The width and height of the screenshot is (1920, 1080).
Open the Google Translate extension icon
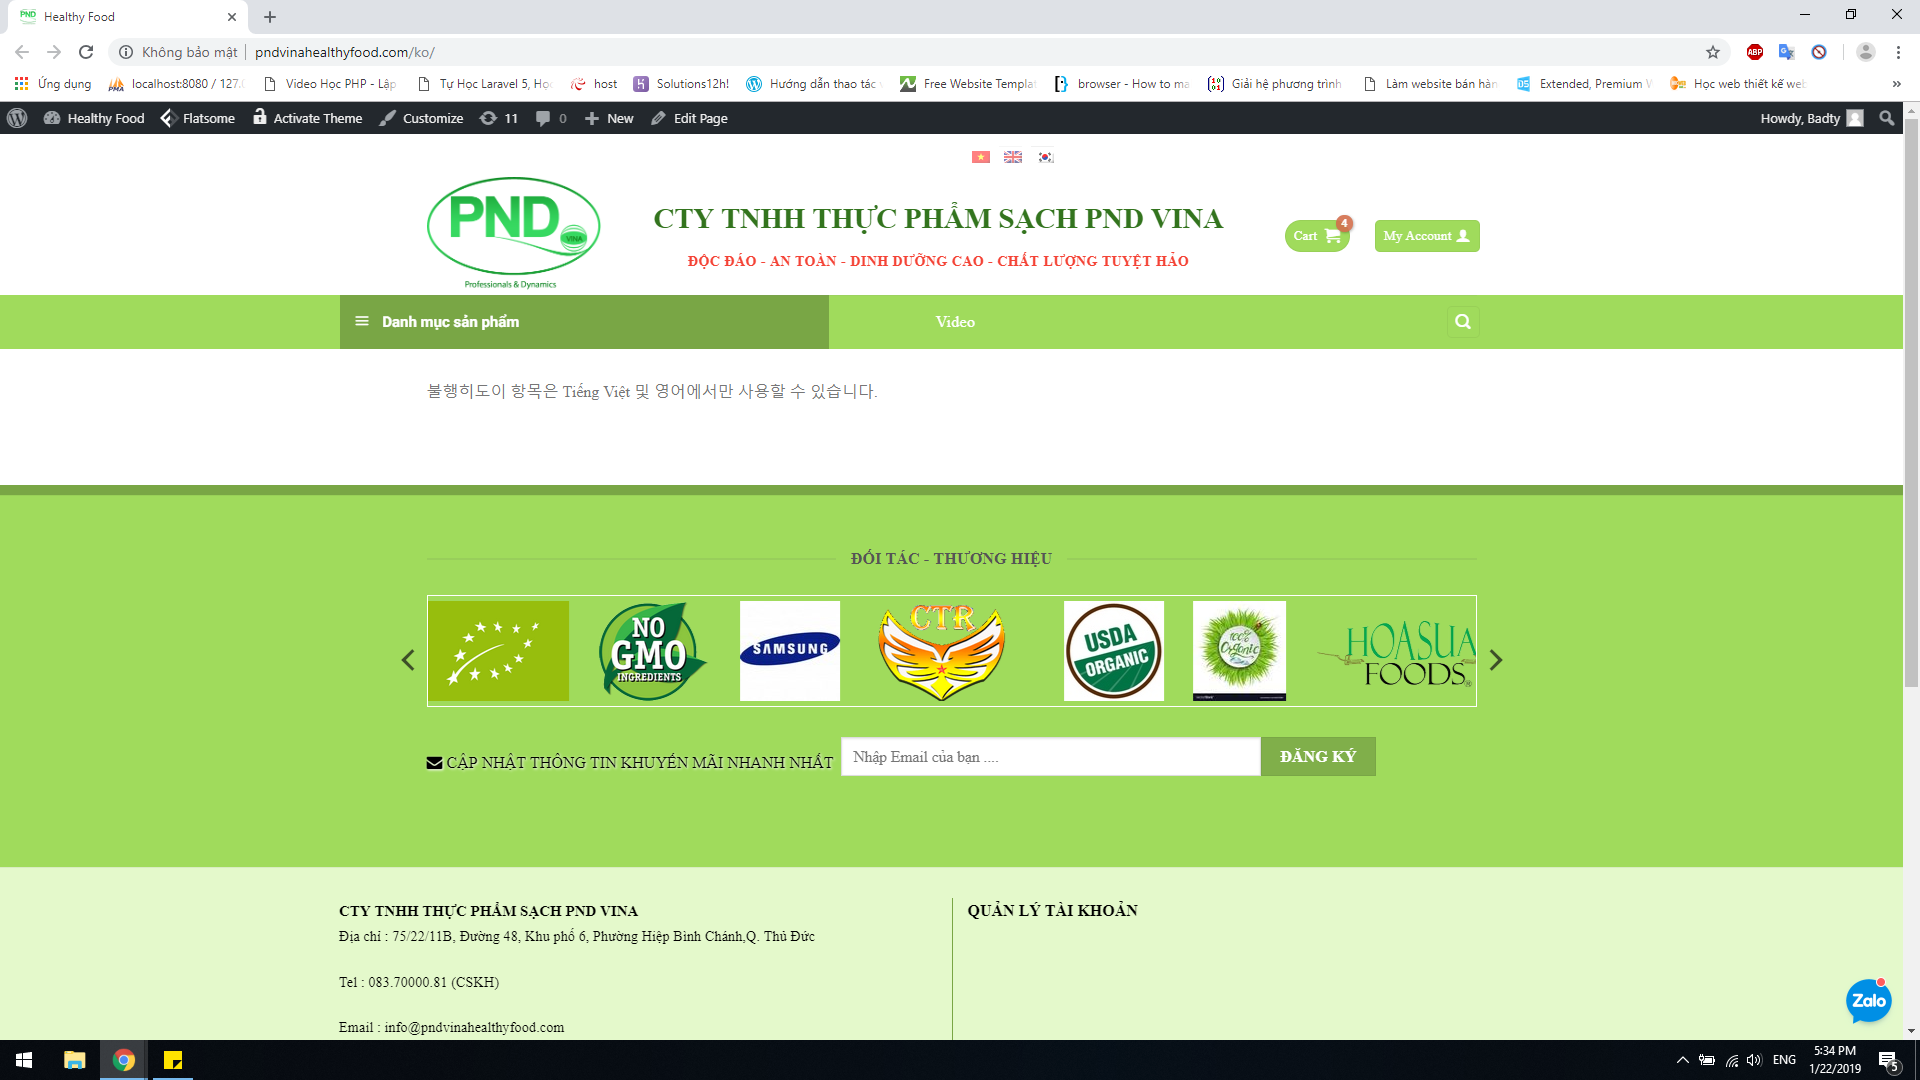1787,52
